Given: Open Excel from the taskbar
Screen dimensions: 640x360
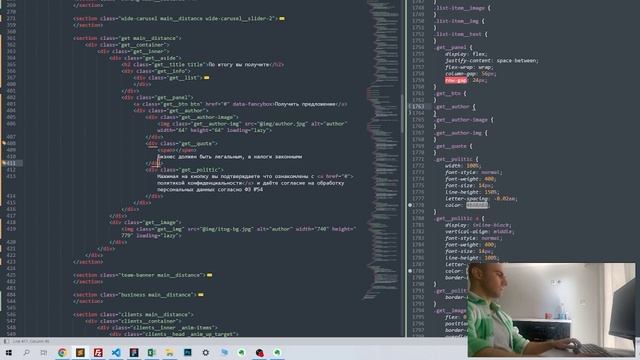Looking at the screenshot, I should (x=151, y=353).
